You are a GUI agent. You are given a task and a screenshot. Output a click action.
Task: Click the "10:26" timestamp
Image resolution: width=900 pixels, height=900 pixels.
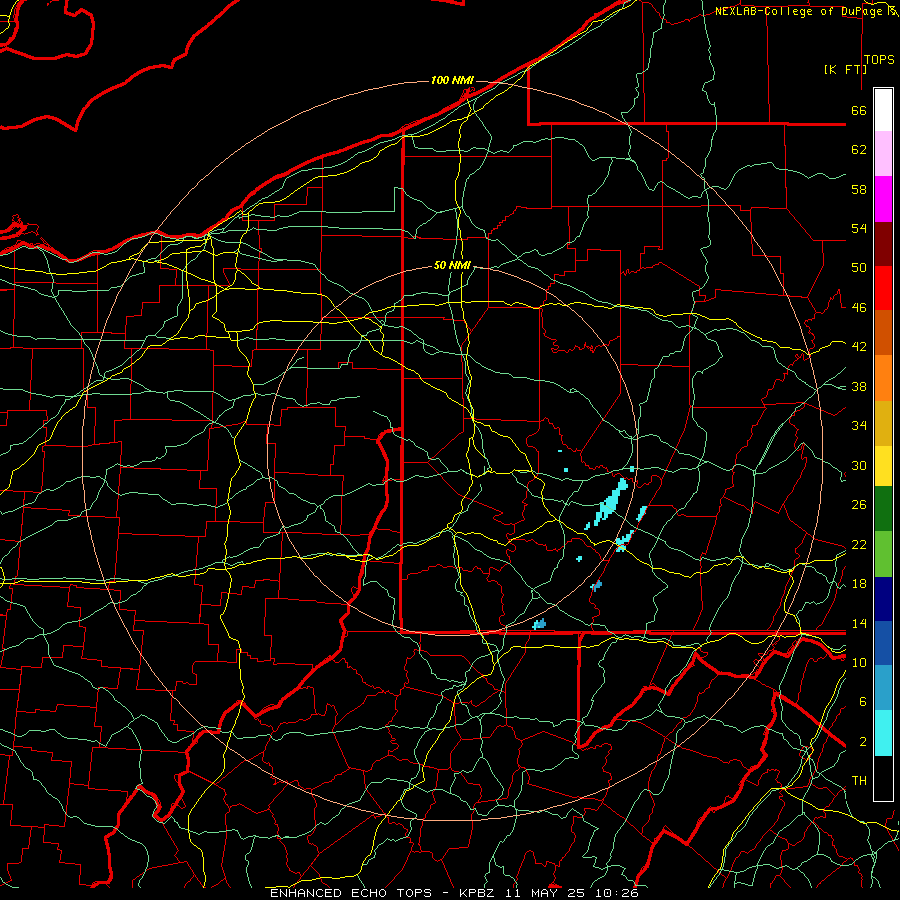617,893
